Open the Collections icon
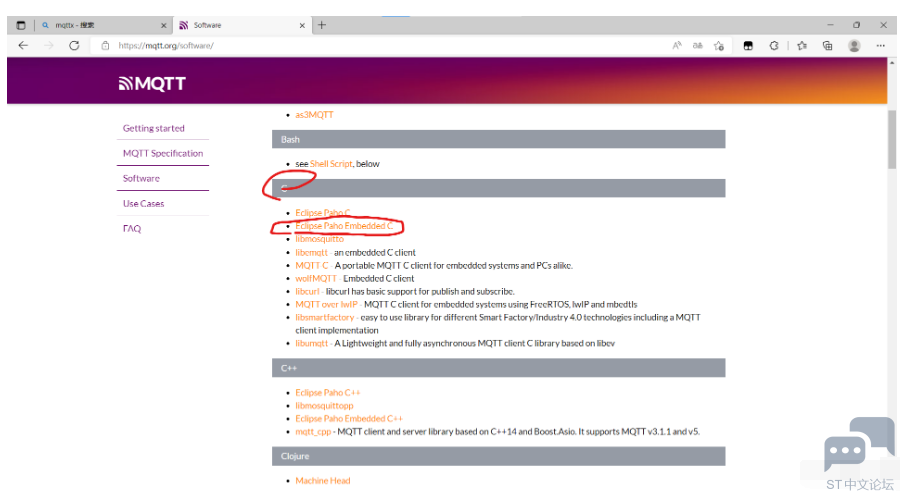This screenshot has width=903, height=500. coord(828,46)
